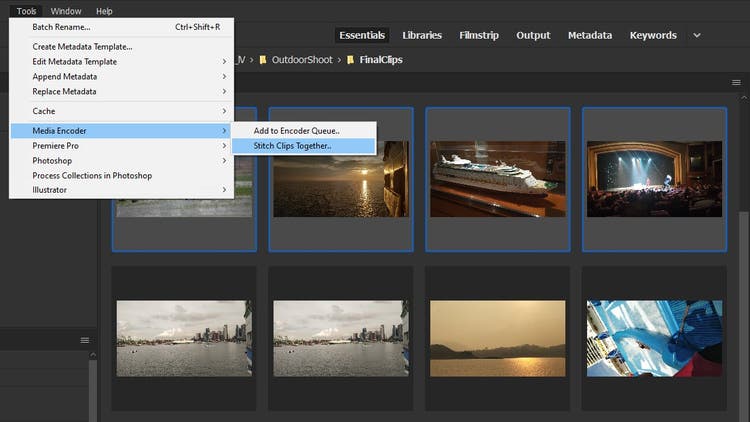Screen dimensions: 750x422
Task: Switch to the Output workspace
Action: [533, 35]
